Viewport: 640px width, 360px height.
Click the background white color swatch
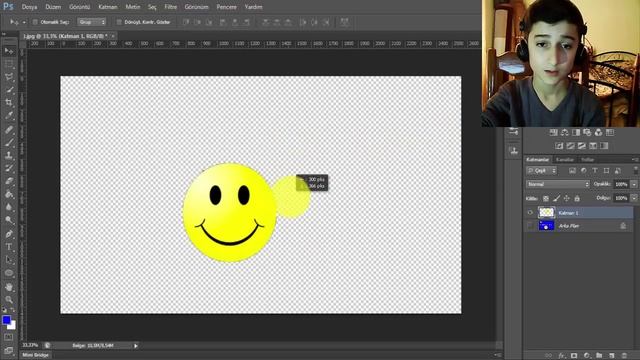coord(13,326)
